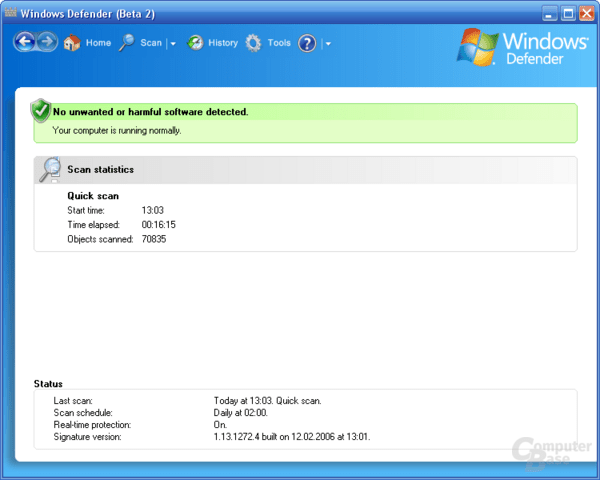Click the Start time value 13:03
This screenshot has width=600, height=480.
[x=153, y=210]
